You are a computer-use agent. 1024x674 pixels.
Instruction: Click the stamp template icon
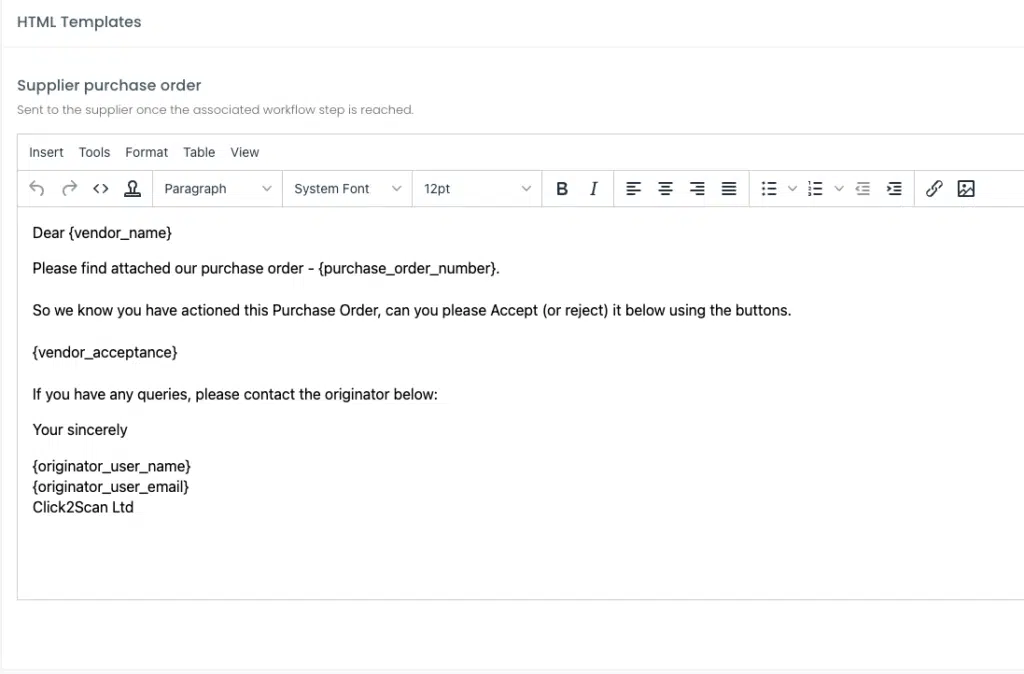tap(133, 189)
